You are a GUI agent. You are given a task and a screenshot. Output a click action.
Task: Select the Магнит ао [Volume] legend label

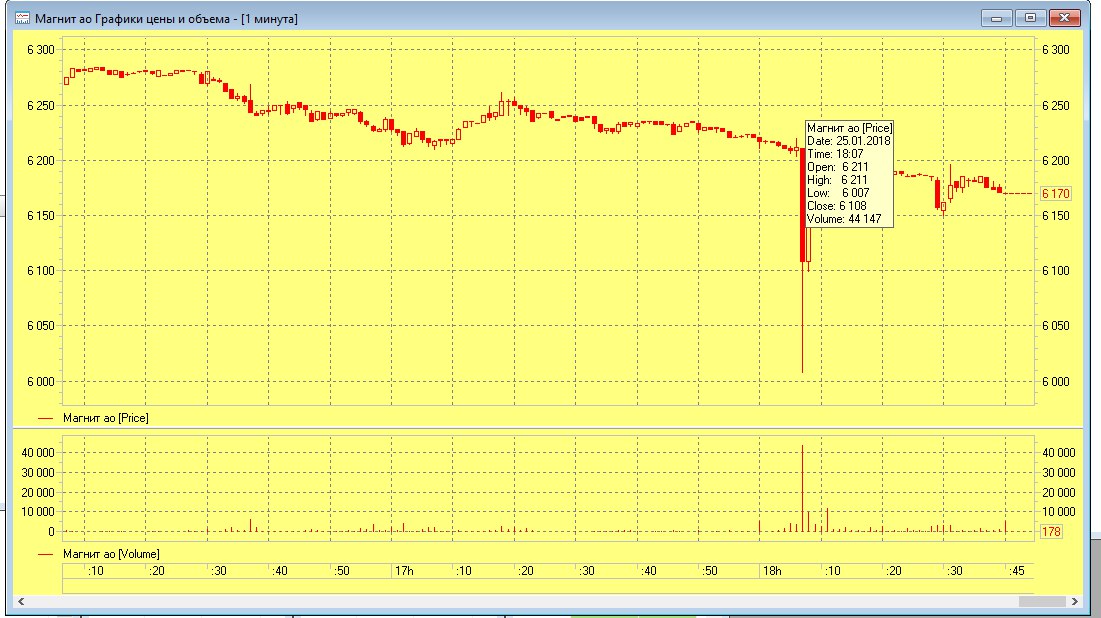[x=111, y=554]
